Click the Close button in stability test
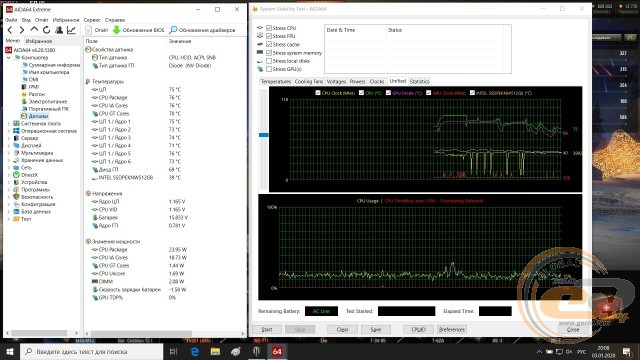 [x=573, y=329]
